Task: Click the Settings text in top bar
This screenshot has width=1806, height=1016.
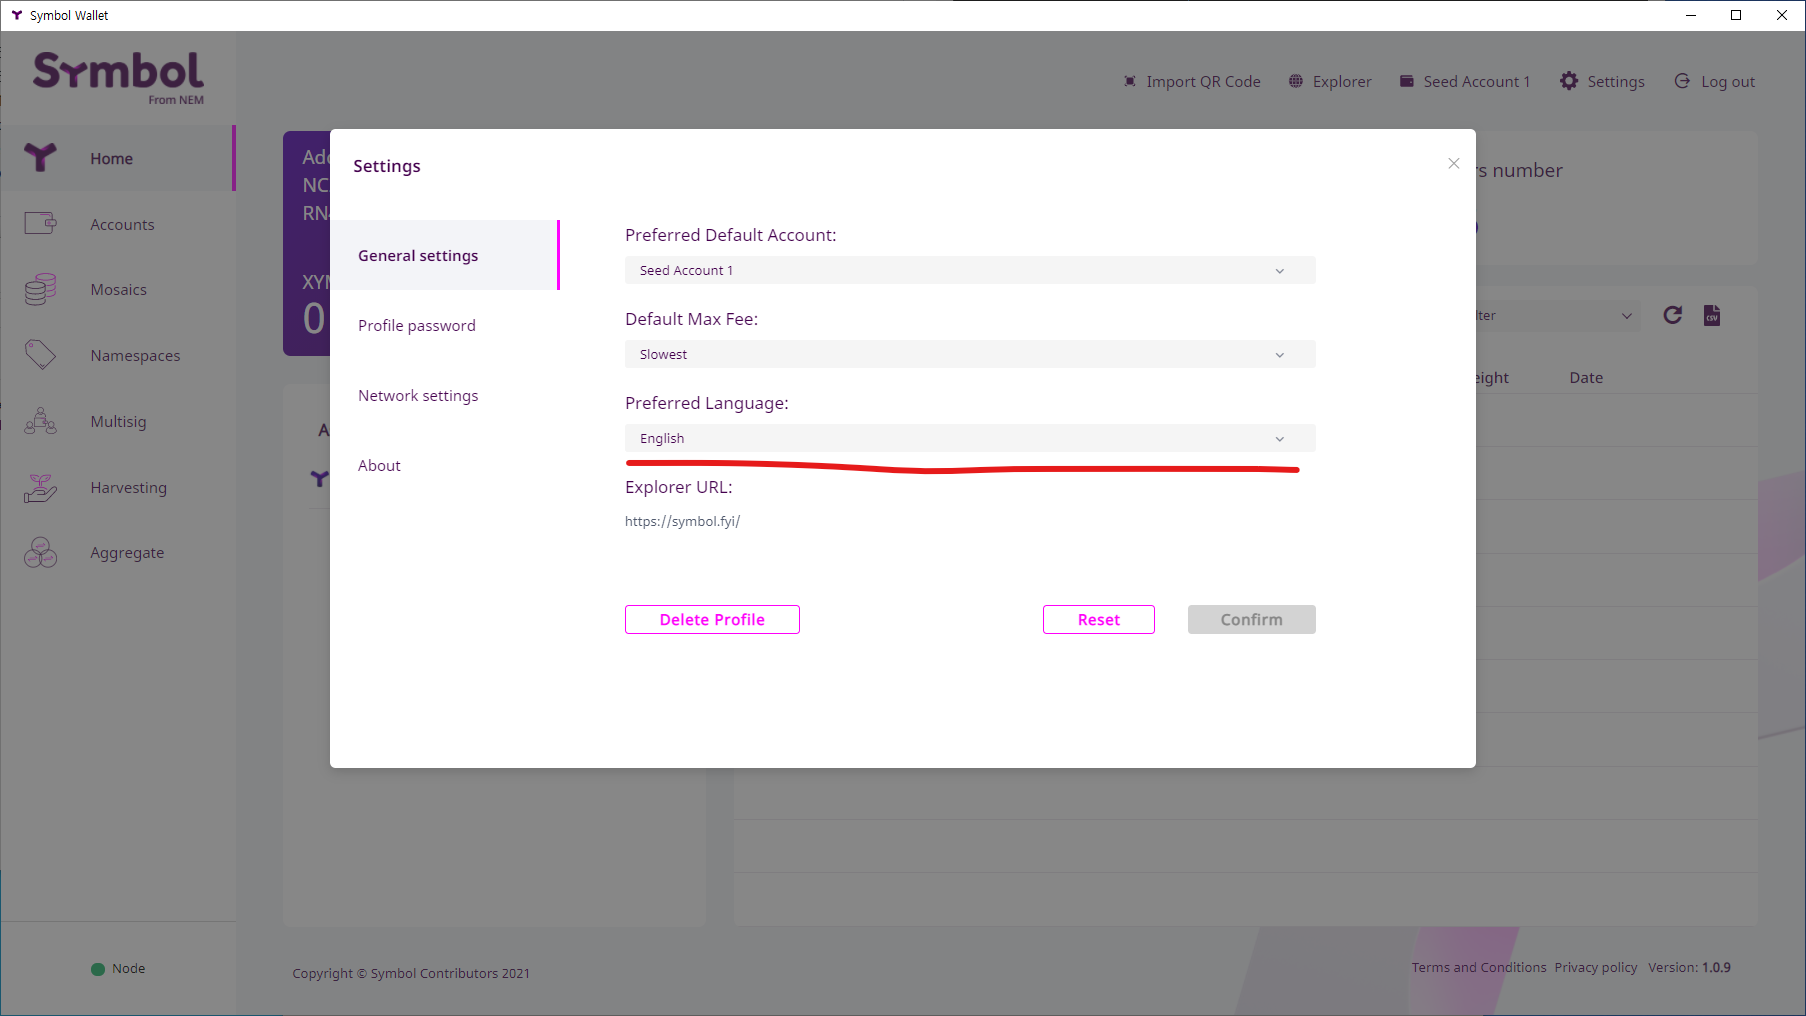Action: (1616, 81)
